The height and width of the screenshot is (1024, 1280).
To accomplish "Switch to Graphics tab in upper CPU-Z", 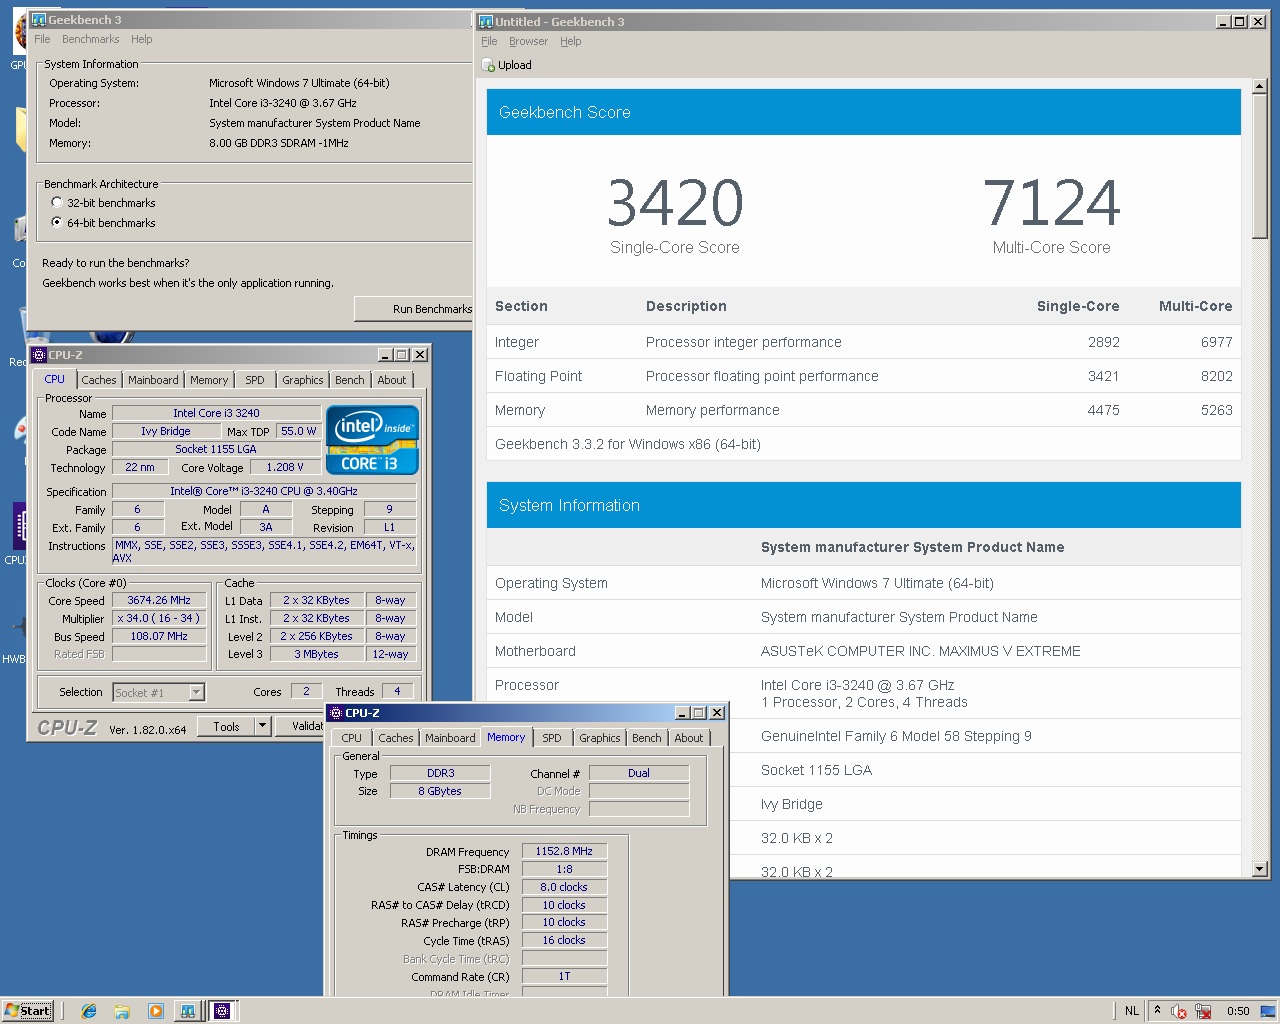I will [x=303, y=380].
